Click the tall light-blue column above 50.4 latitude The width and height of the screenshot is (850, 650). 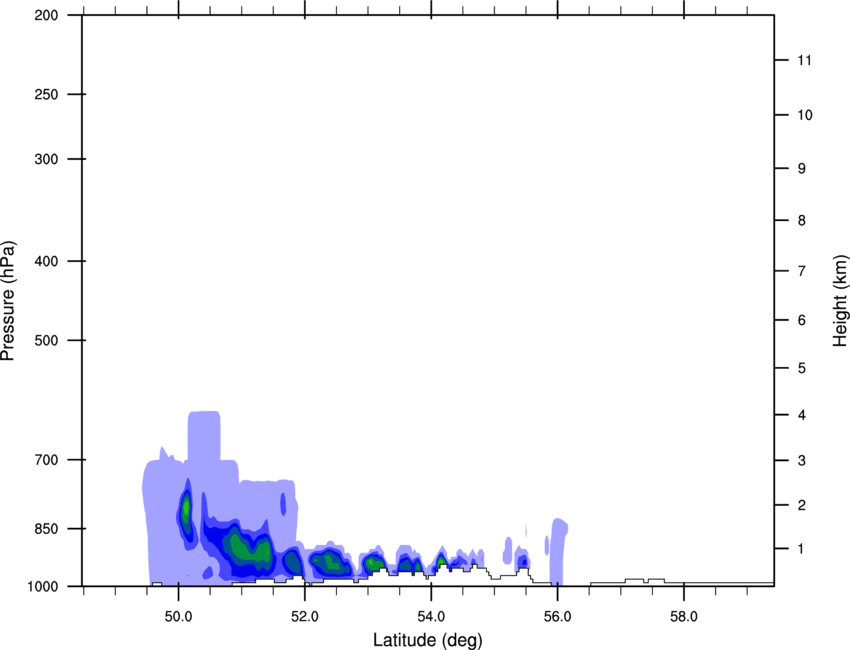click(x=204, y=440)
